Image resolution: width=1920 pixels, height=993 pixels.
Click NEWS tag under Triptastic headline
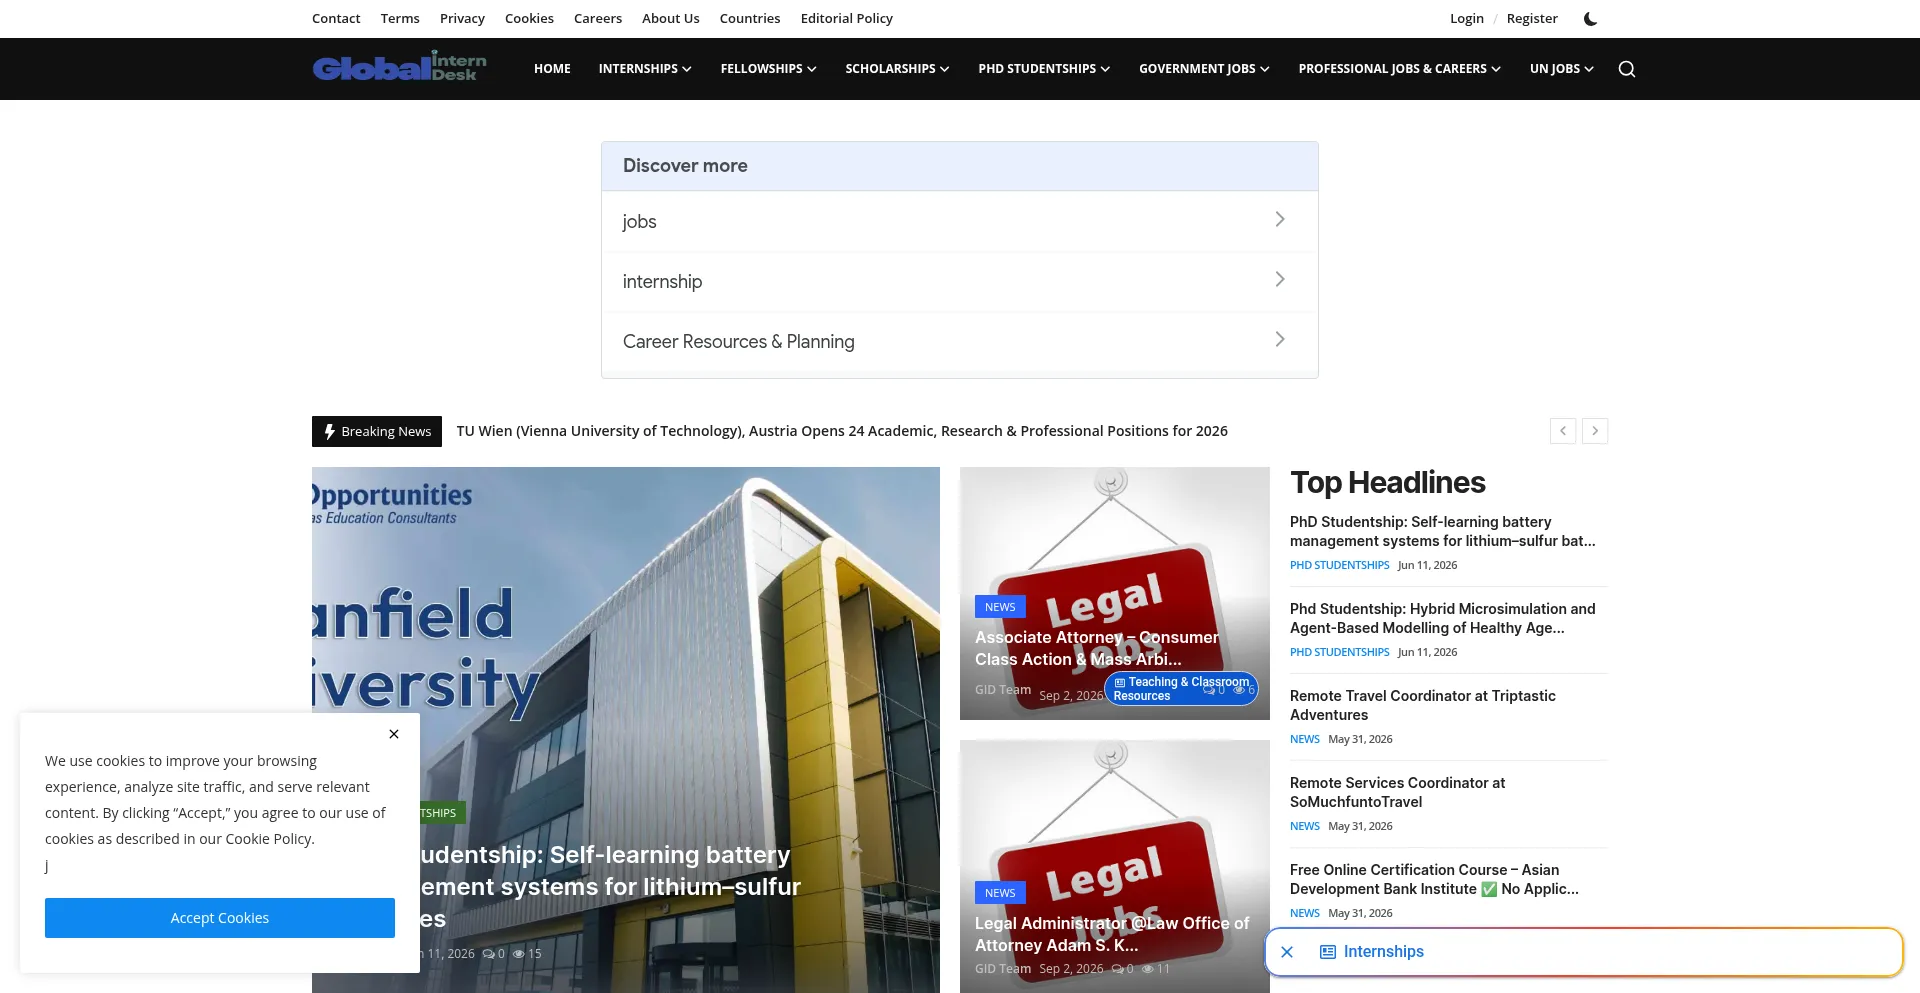1304,739
